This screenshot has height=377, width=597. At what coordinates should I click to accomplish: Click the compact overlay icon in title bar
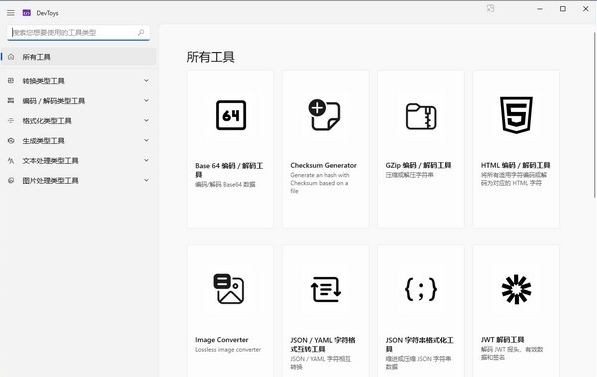[x=490, y=8]
